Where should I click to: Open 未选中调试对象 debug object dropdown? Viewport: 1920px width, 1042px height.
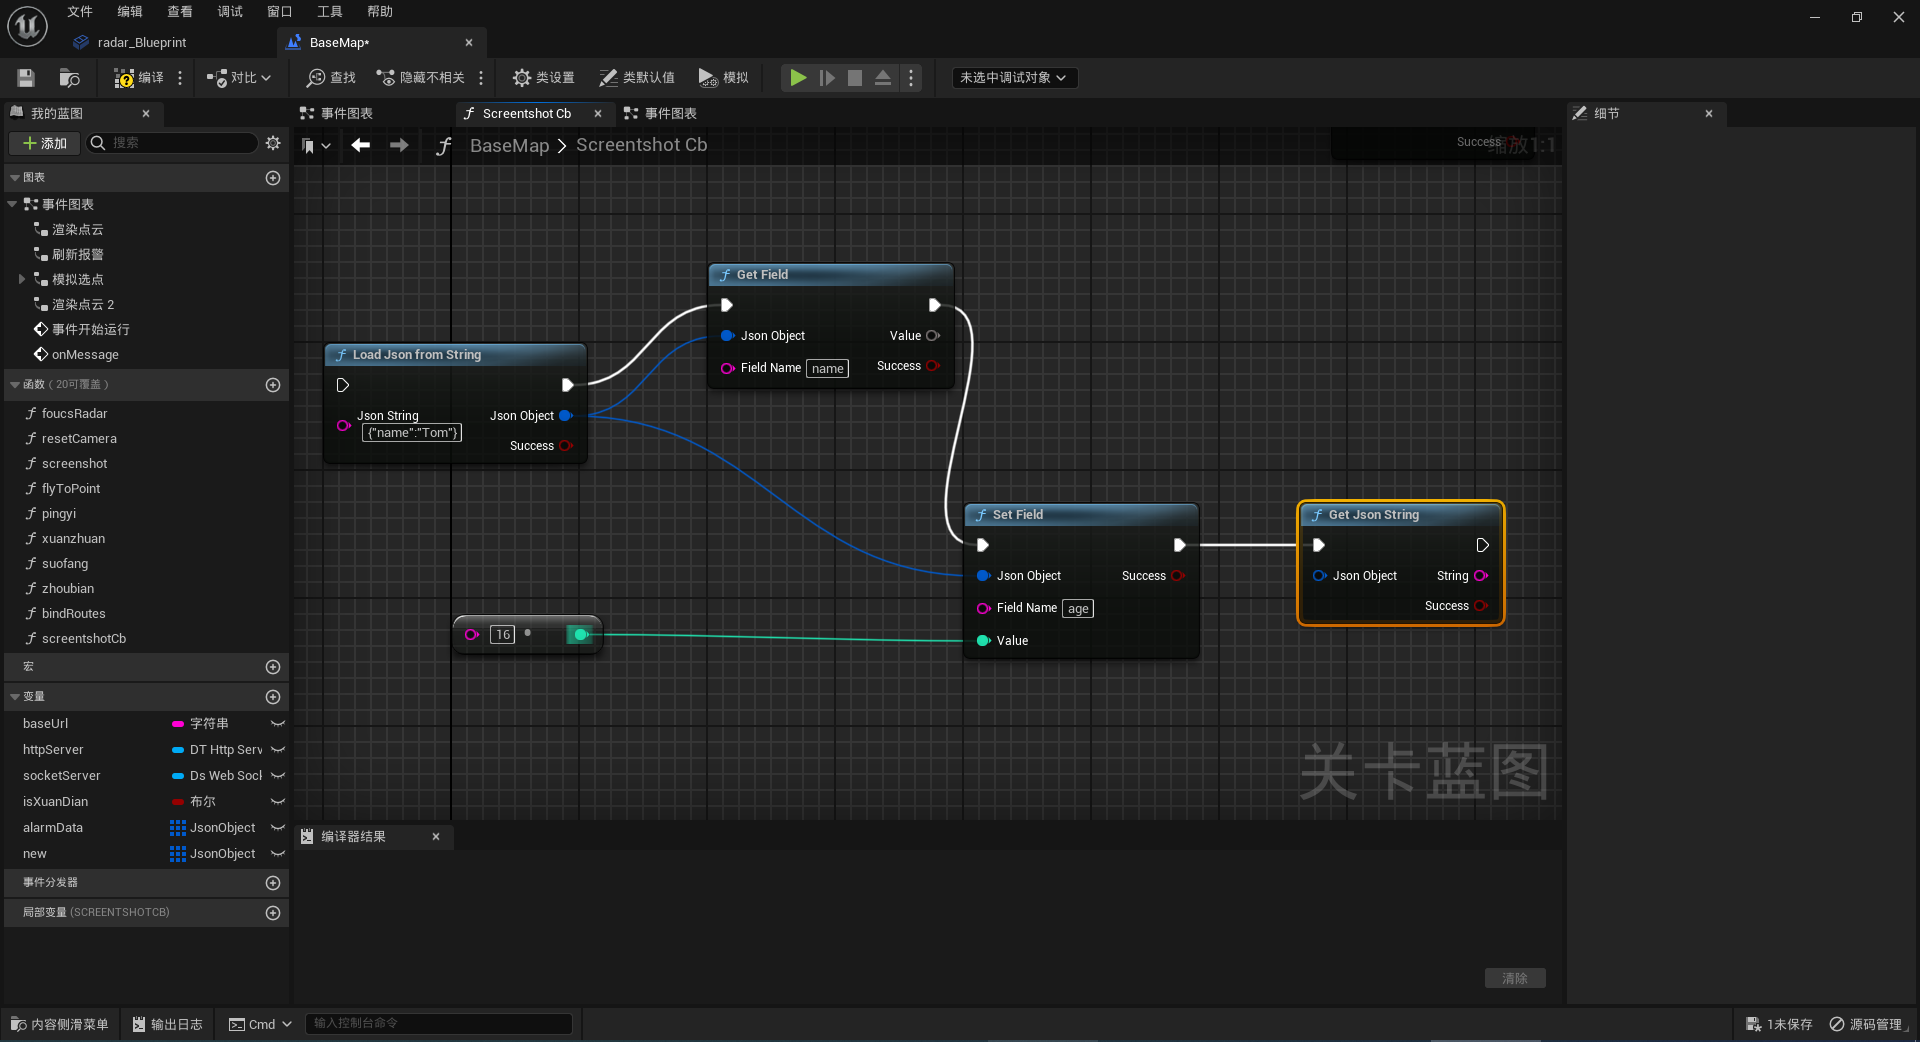coord(1014,78)
